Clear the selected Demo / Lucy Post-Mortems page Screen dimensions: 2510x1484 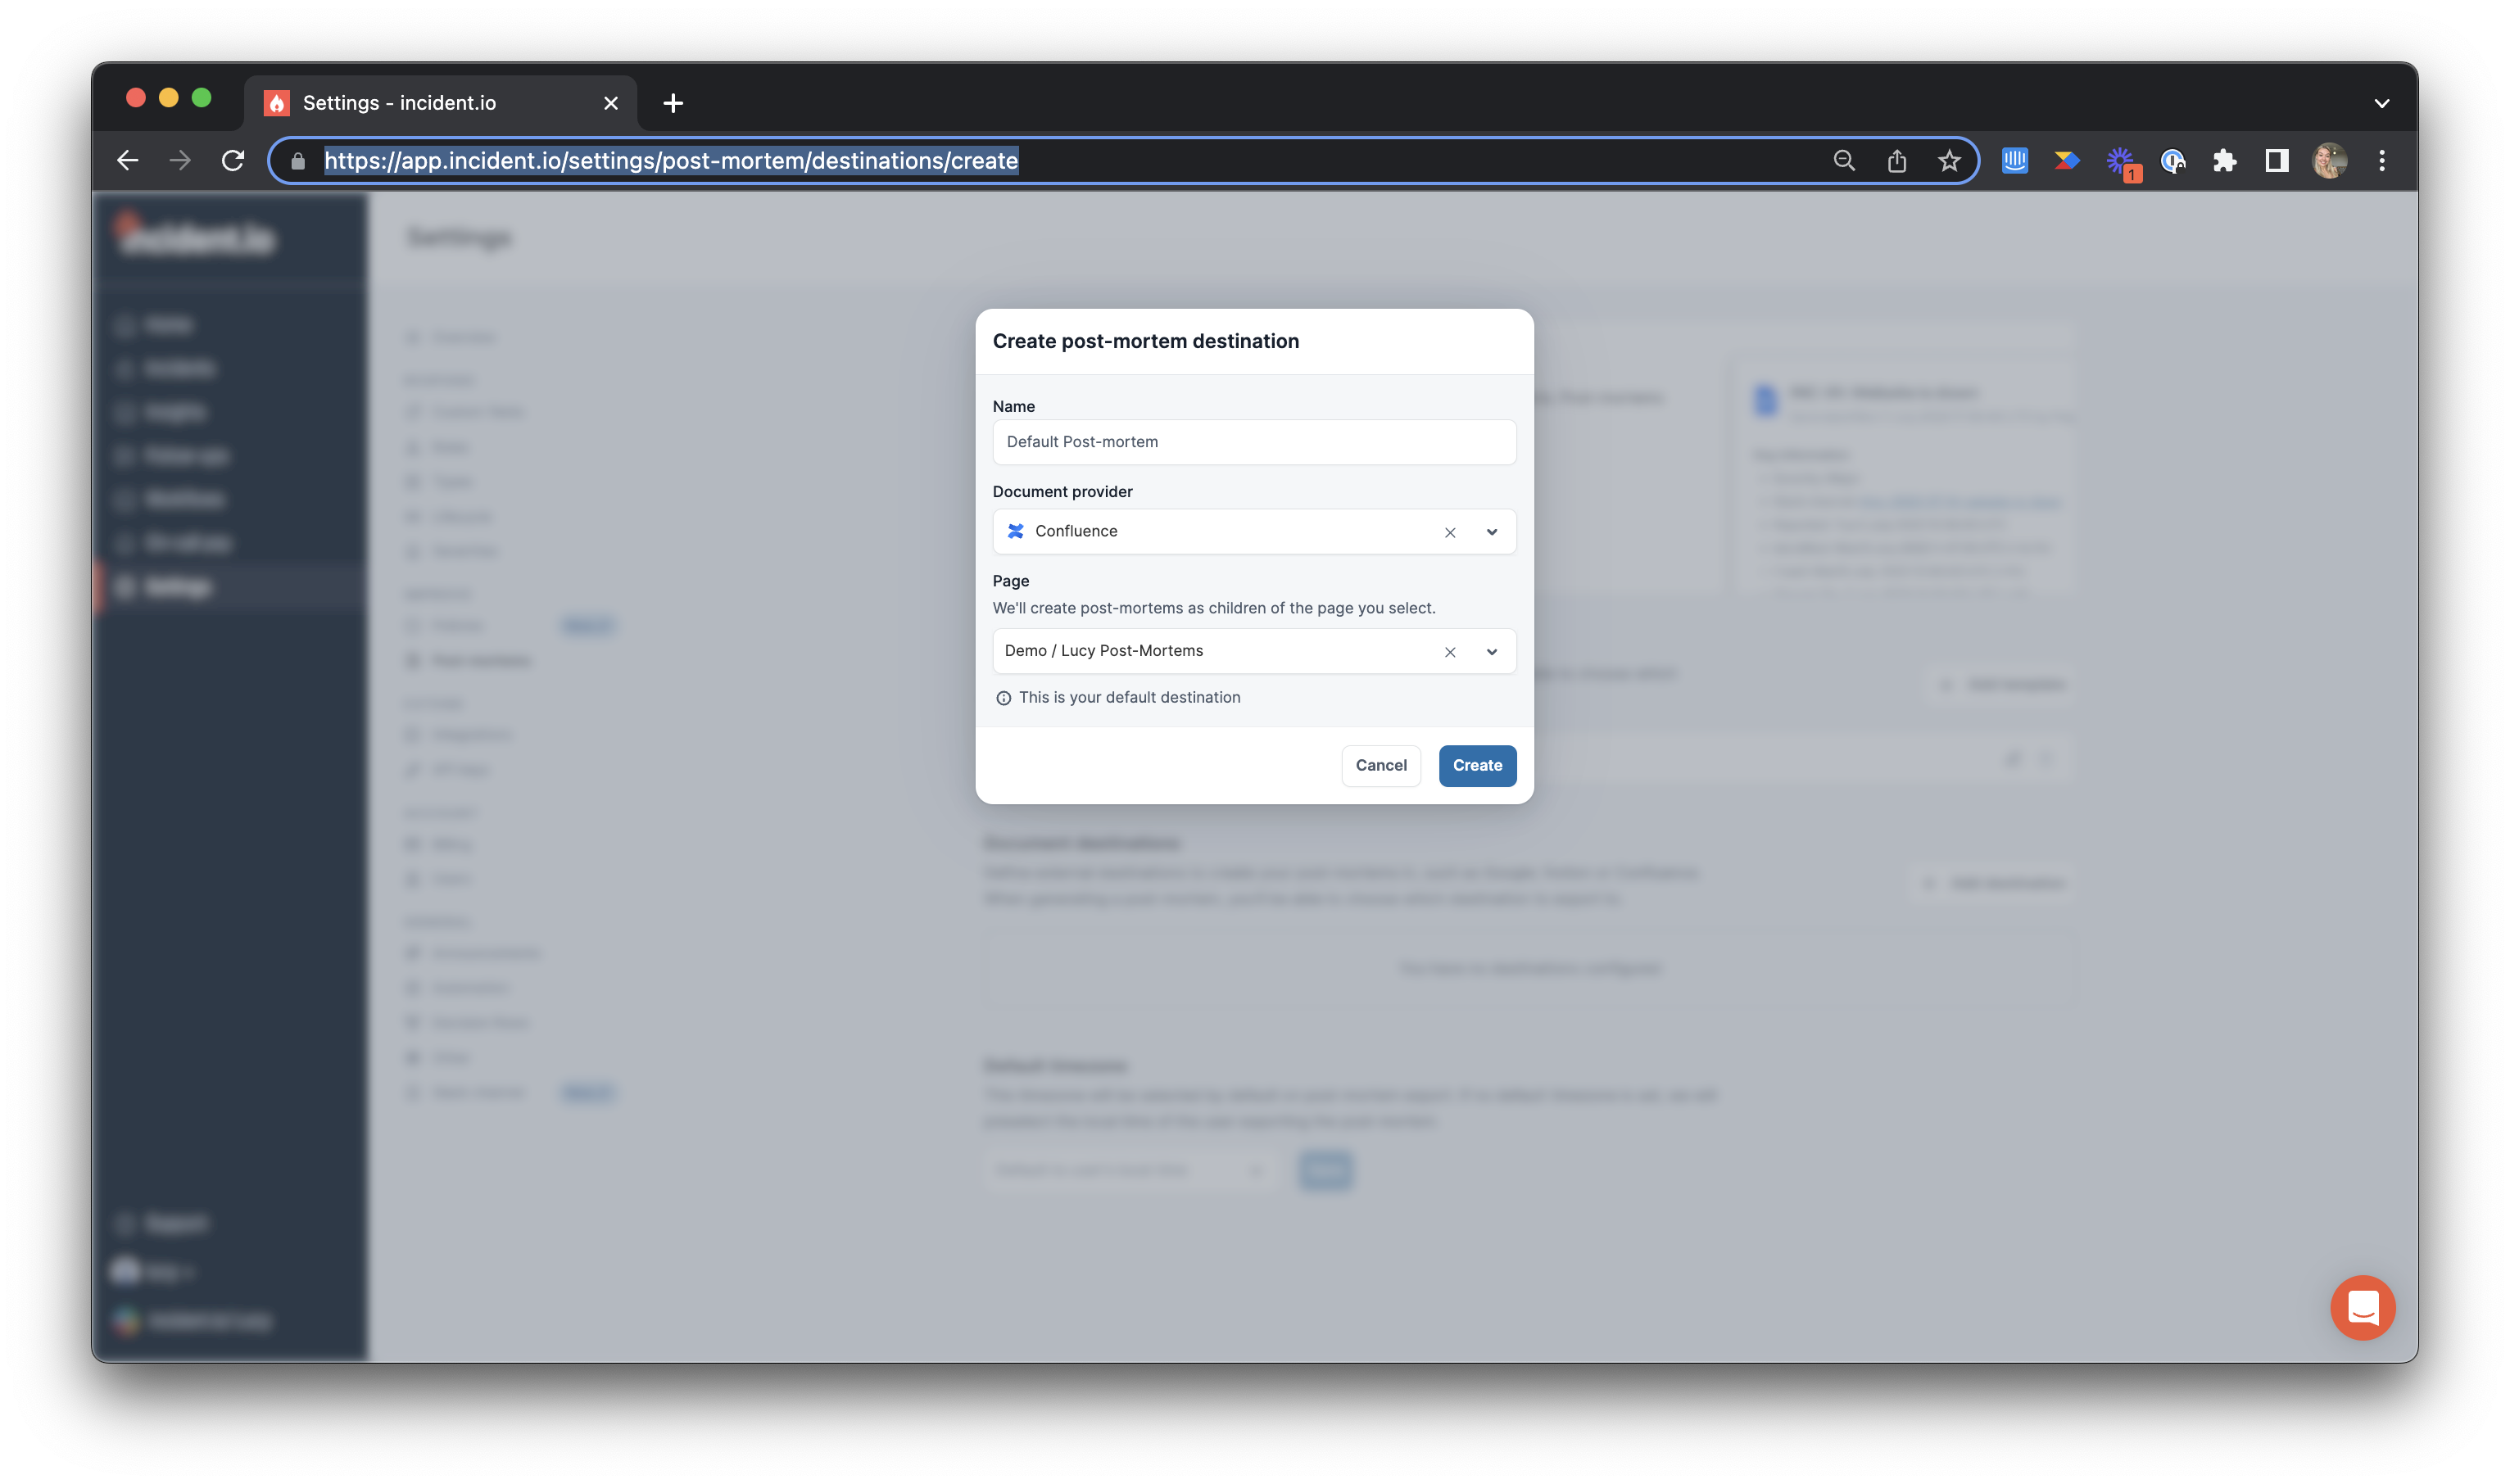[1450, 652]
